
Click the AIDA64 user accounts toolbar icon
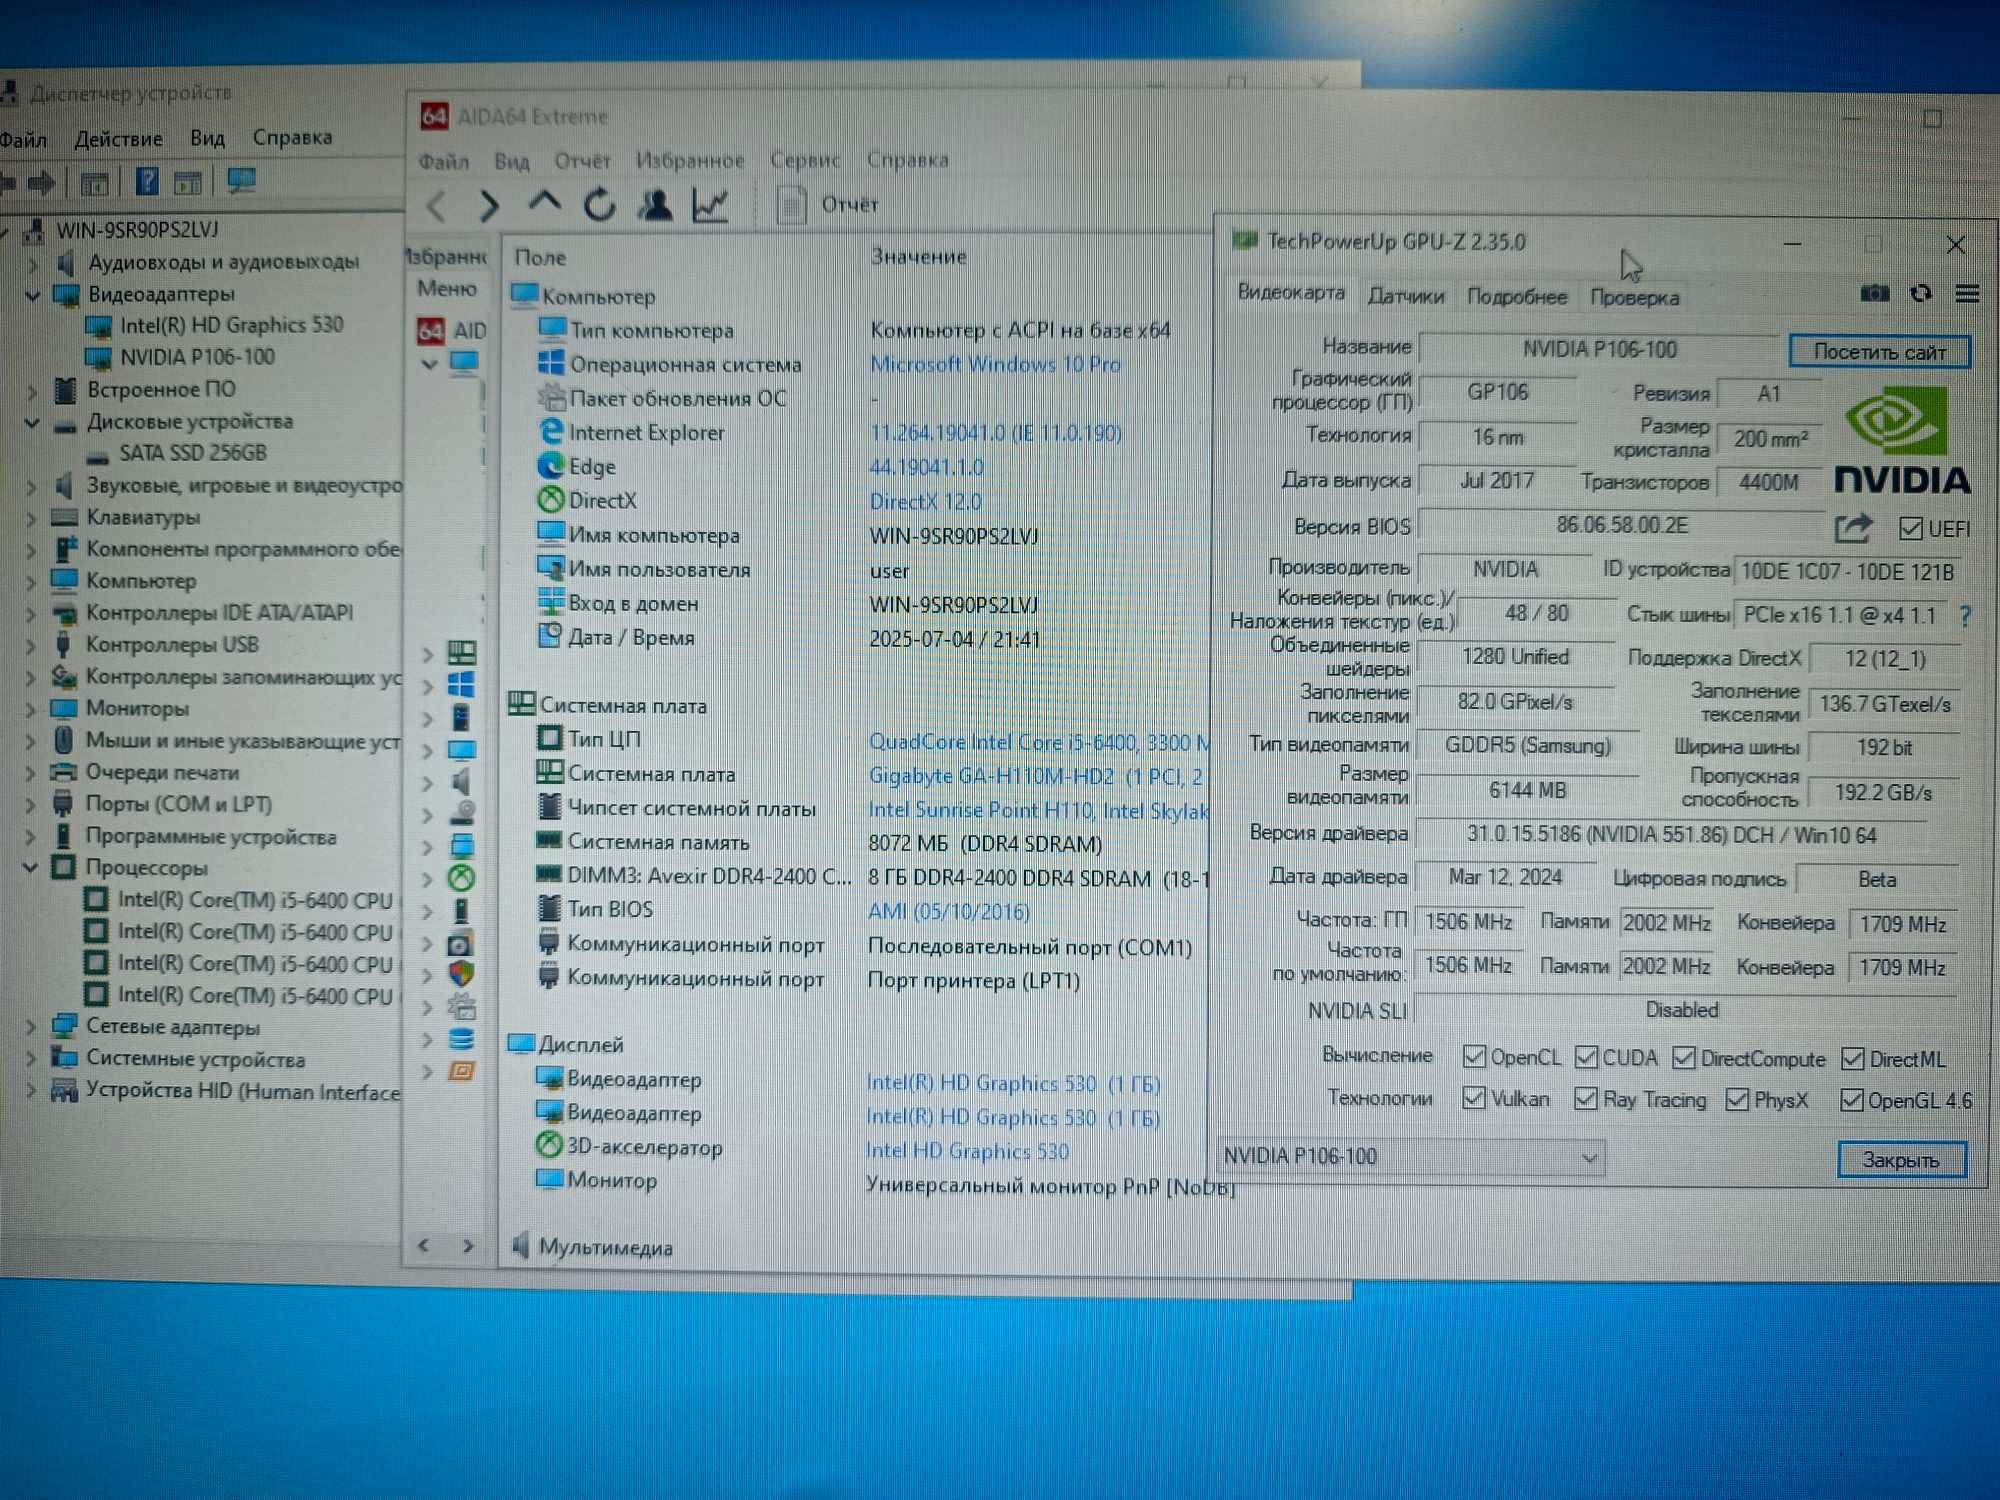pos(655,205)
